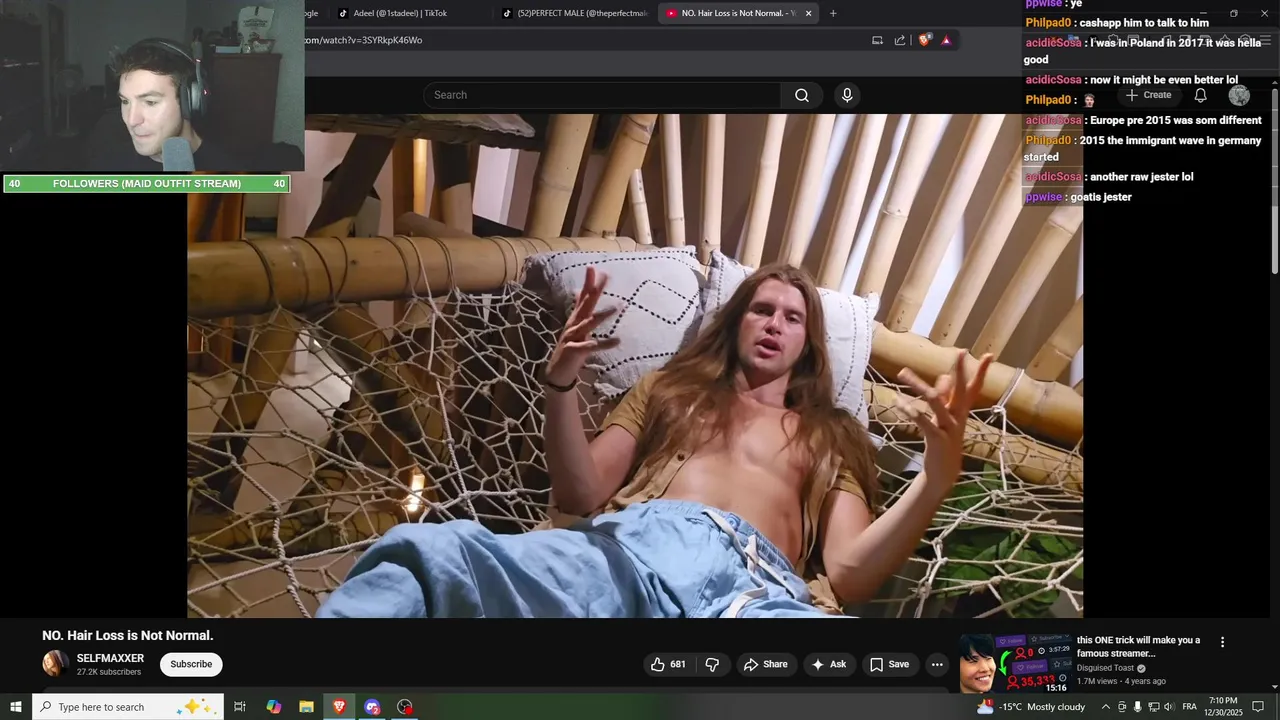This screenshot has height=720, width=1280.
Task: Click the Create button on YouTube
Action: [1148, 95]
